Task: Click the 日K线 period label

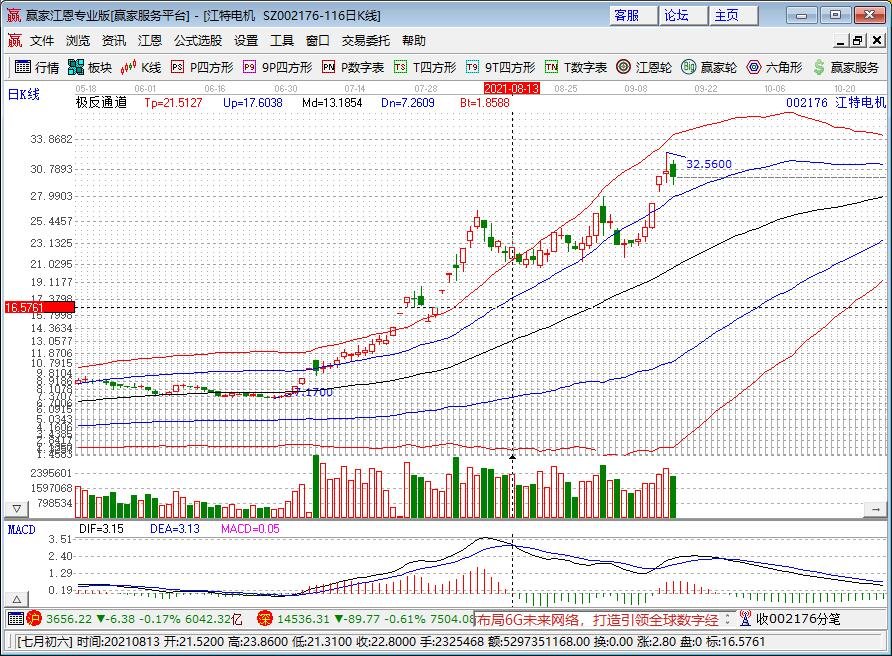Action: tap(24, 94)
